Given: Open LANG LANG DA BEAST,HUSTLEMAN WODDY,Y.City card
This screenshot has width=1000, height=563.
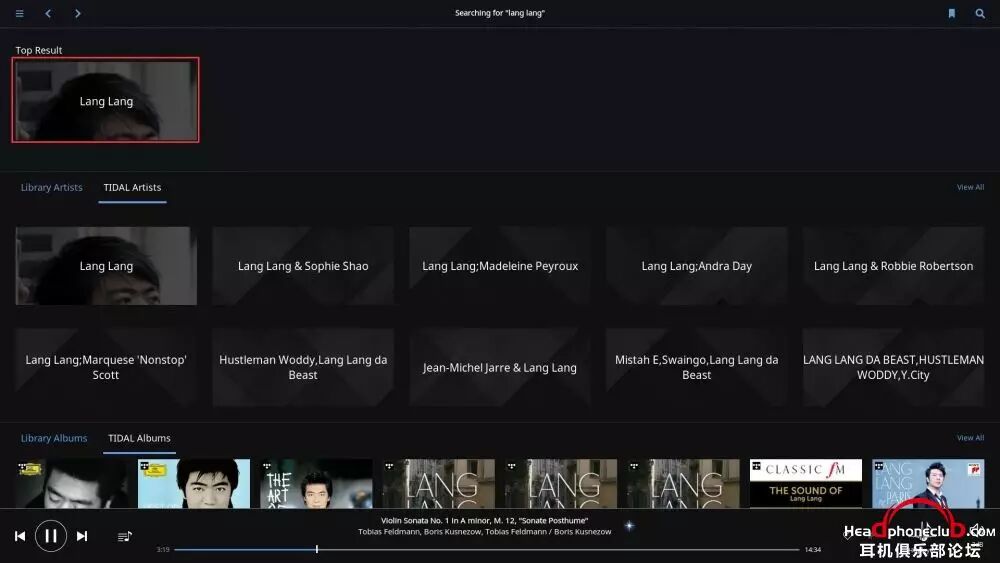Looking at the screenshot, I should tap(893, 367).
